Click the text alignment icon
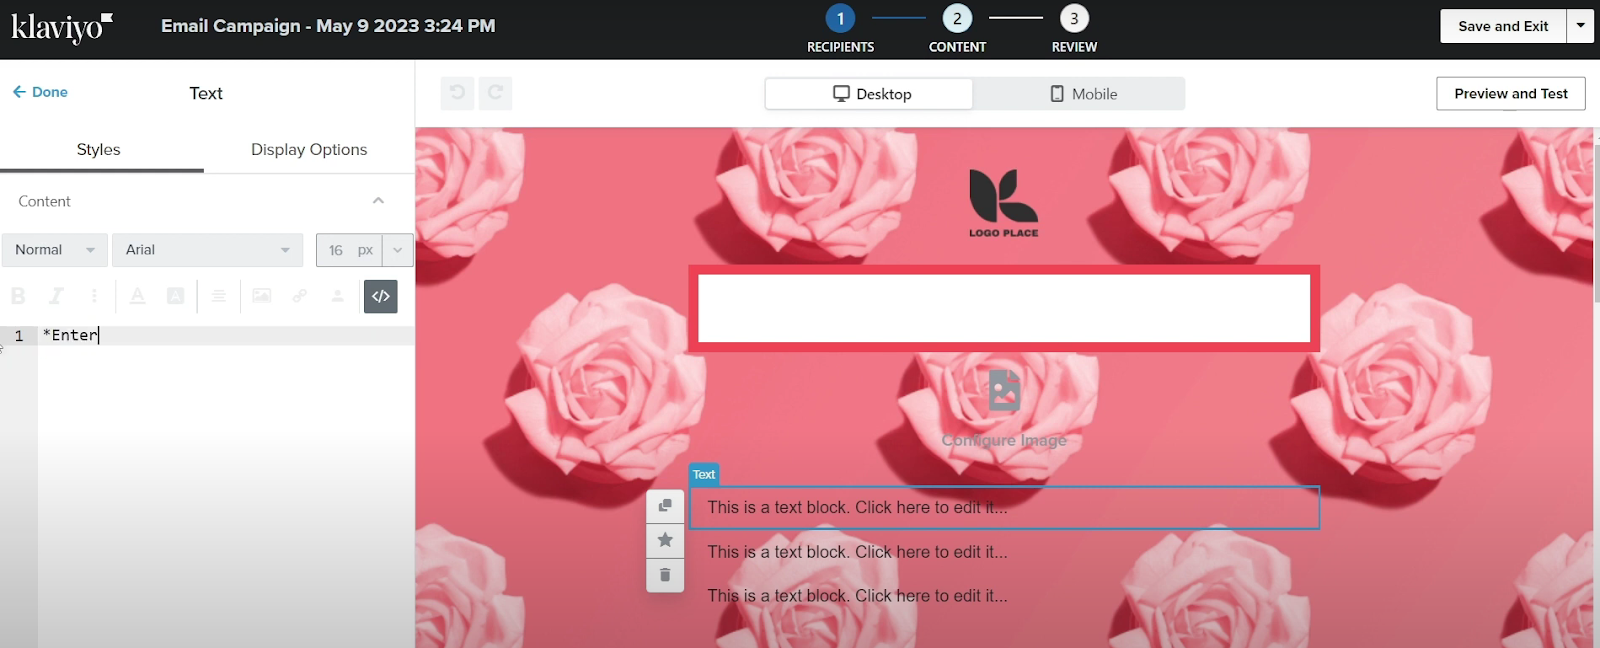Image resolution: width=1600 pixels, height=648 pixels. [x=218, y=296]
